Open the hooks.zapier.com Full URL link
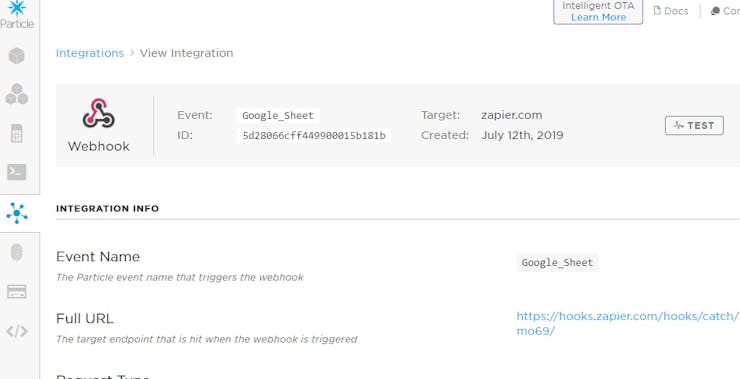This screenshot has height=379, width=740. pyautogui.click(x=628, y=323)
